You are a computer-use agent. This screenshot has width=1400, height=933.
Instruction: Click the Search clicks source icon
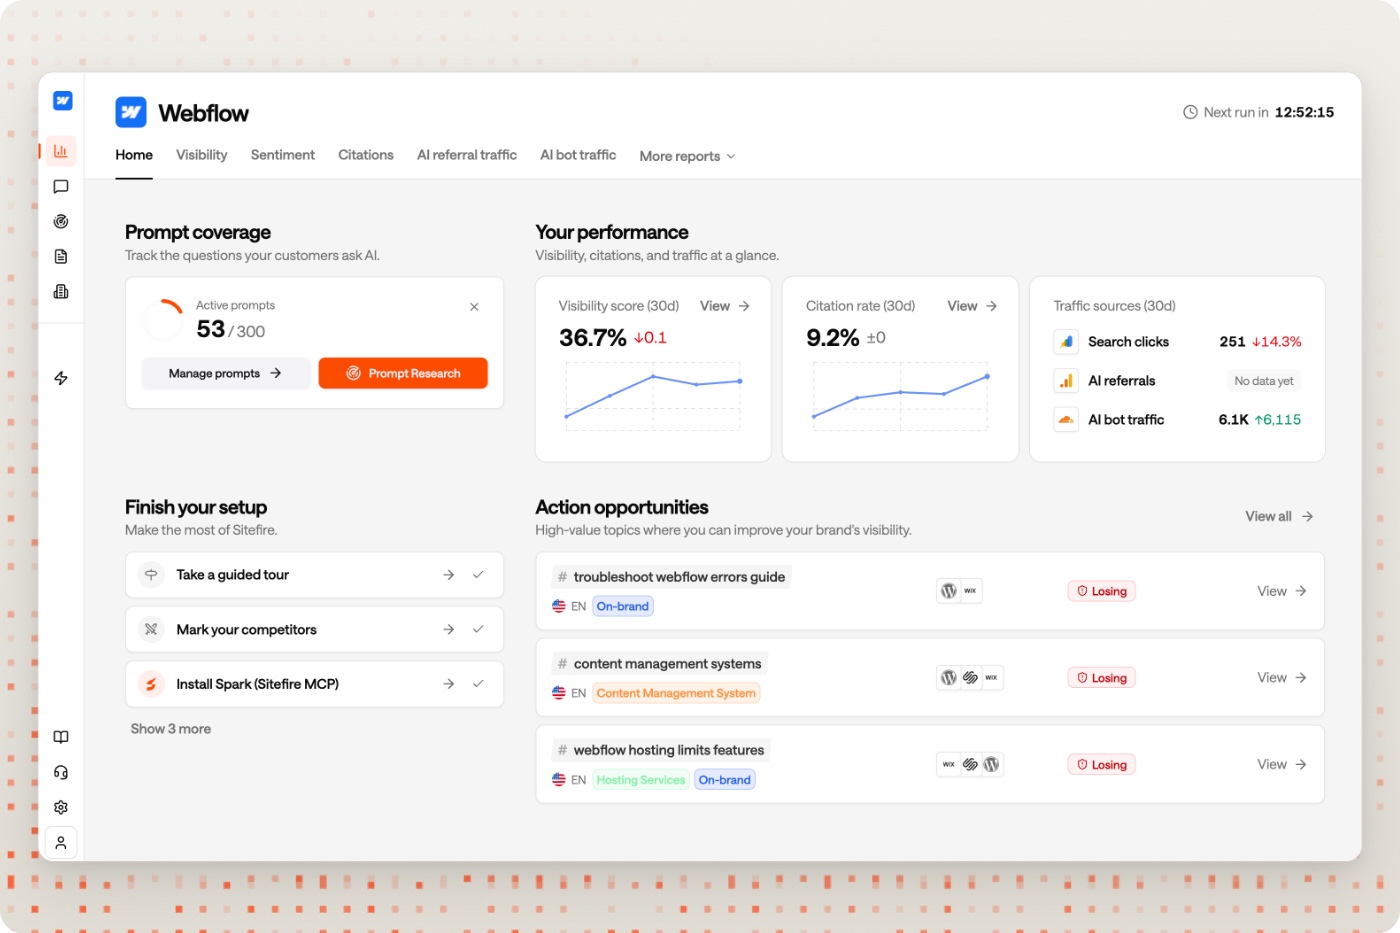click(x=1066, y=342)
